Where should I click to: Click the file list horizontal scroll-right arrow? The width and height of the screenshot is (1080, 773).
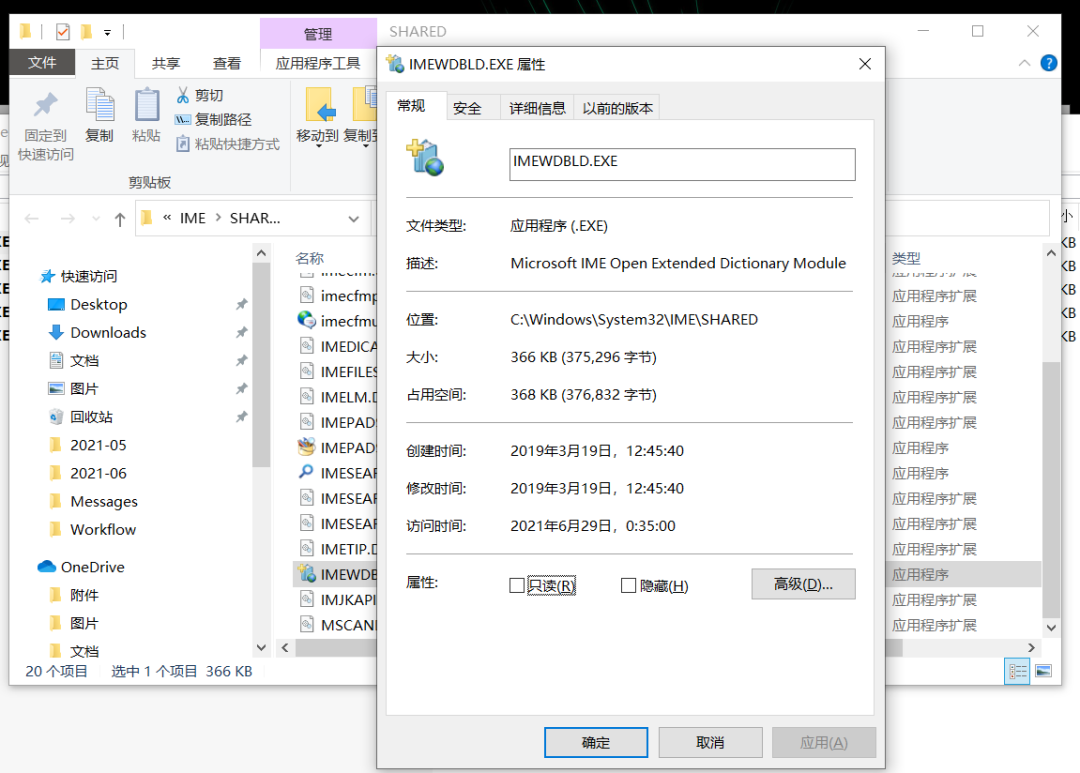pyautogui.click(x=1031, y=648)
